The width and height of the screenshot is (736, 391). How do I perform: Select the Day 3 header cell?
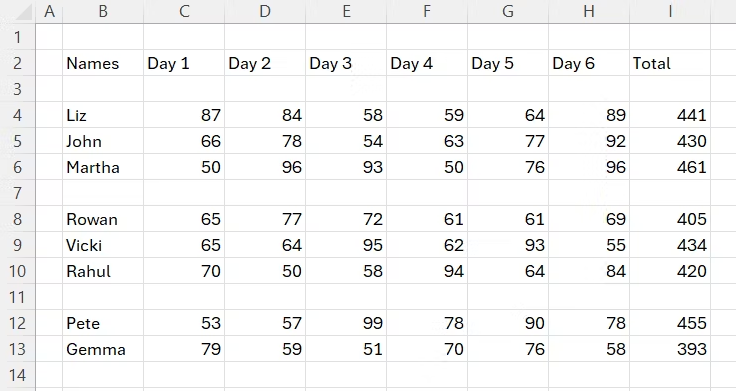346,63
